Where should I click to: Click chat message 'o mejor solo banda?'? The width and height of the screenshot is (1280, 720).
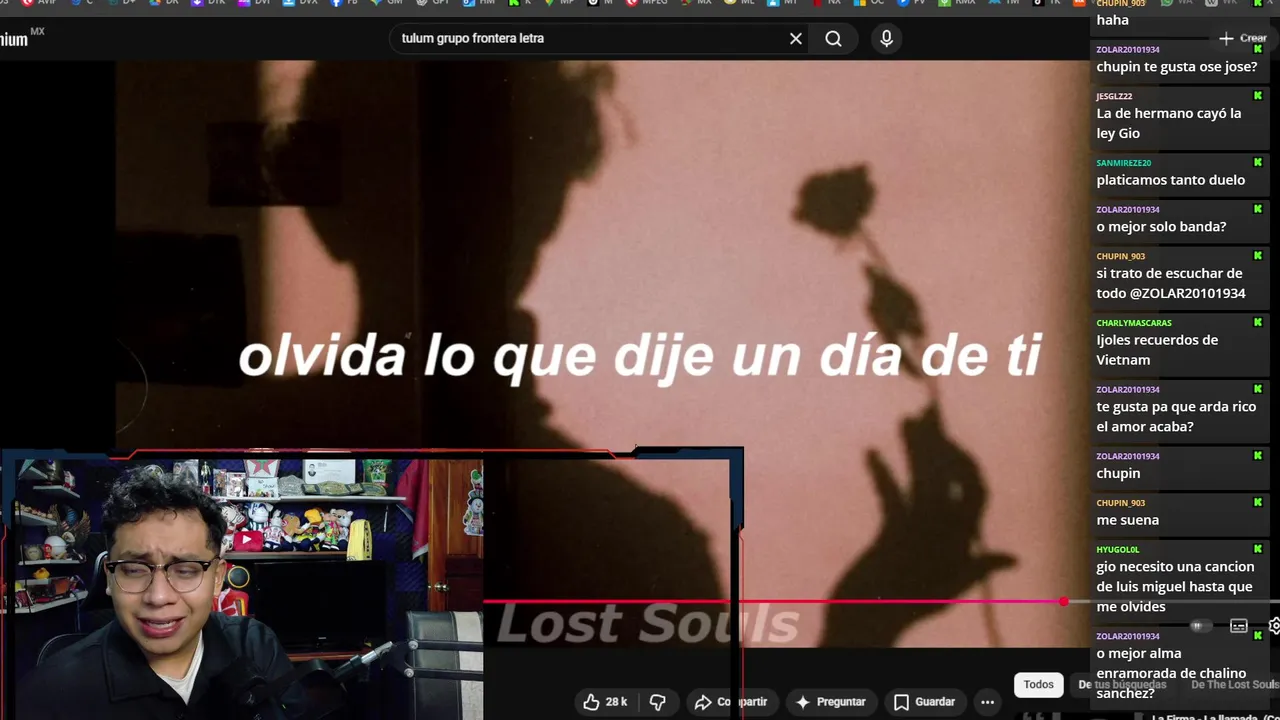[1161, 227]
